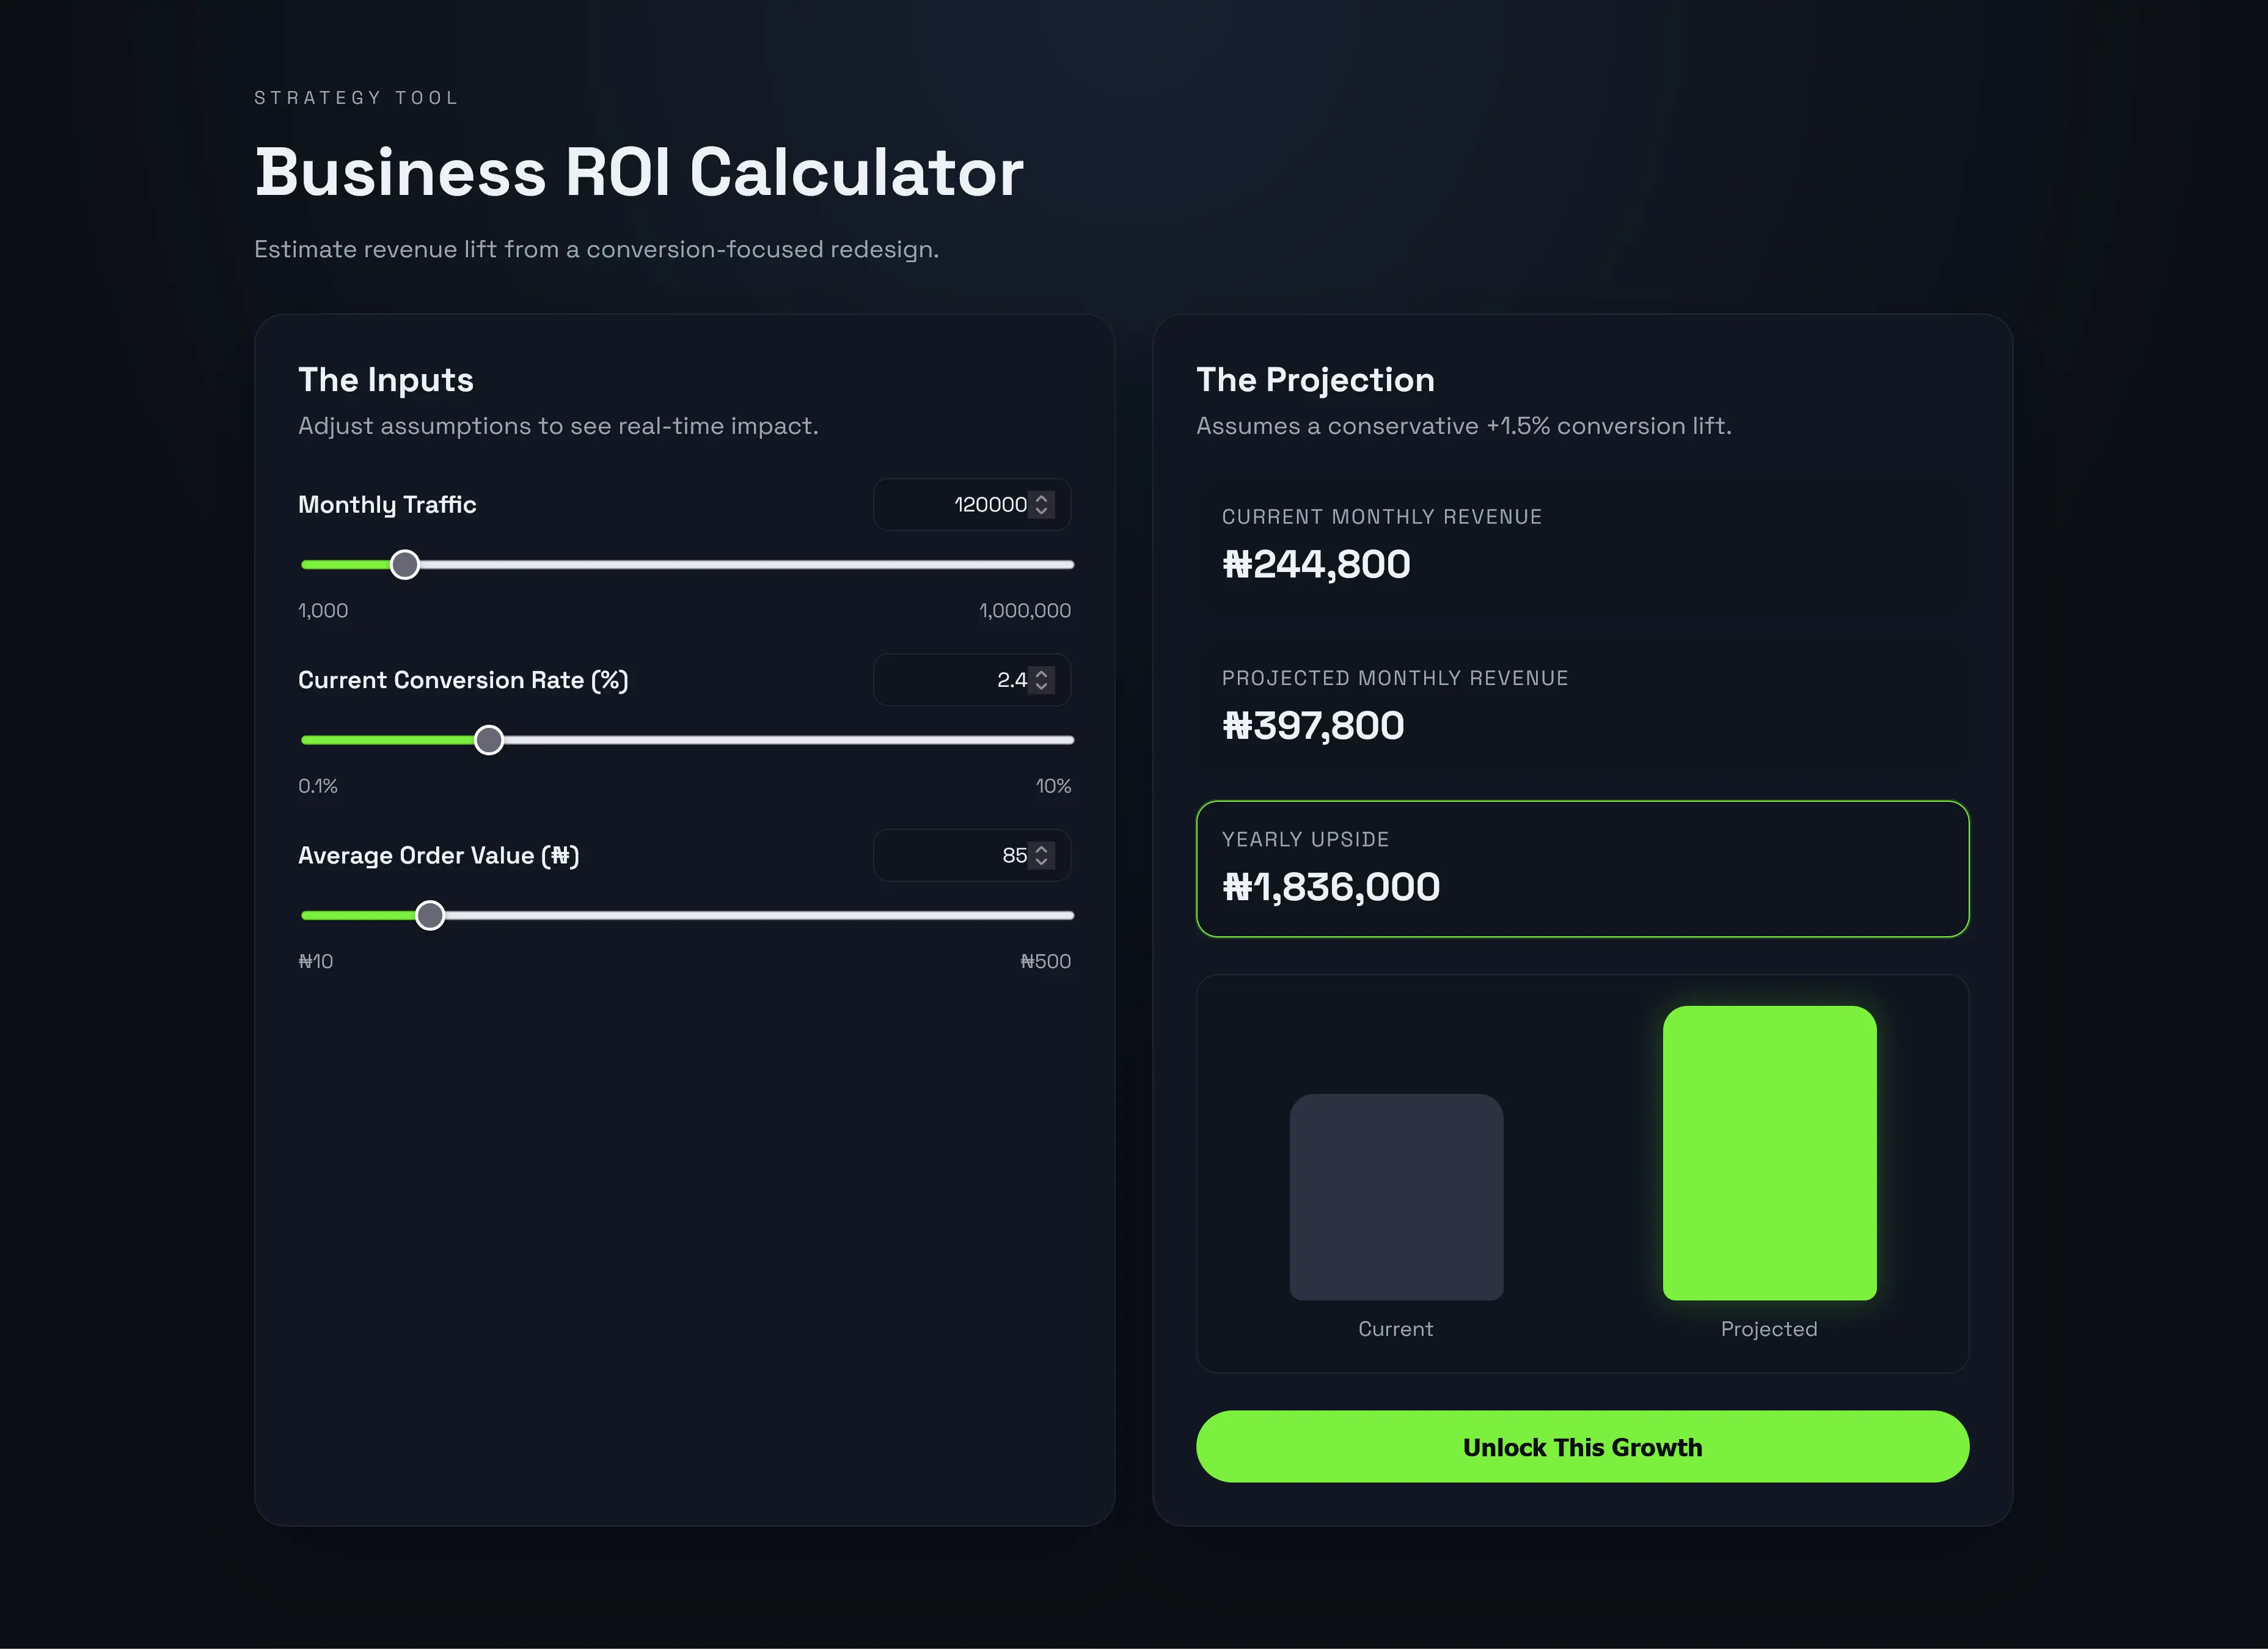
Task: Decrease Current Conversion Rate using the stepper
Action: coord(1041,687)
